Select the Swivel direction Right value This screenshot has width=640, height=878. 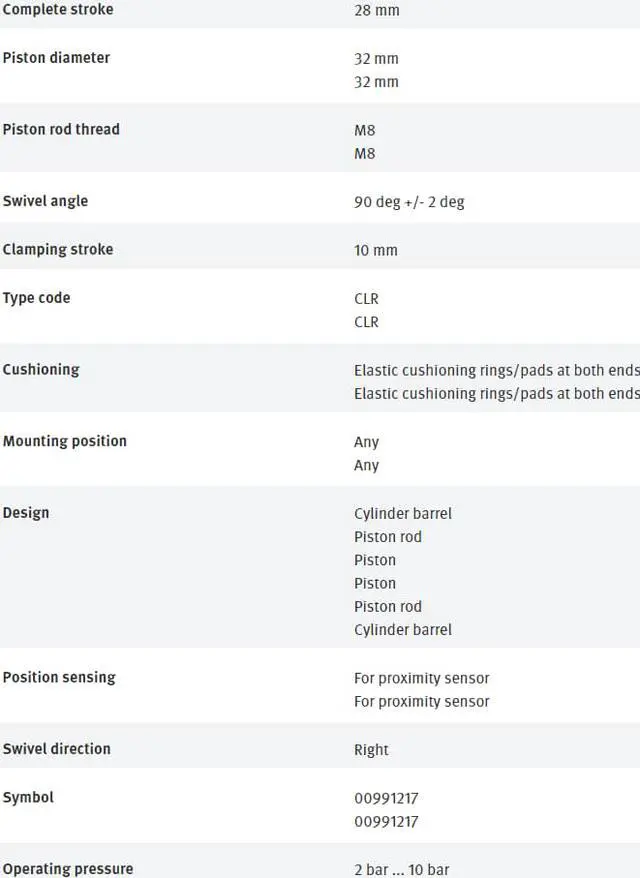(x=371, y=750)
